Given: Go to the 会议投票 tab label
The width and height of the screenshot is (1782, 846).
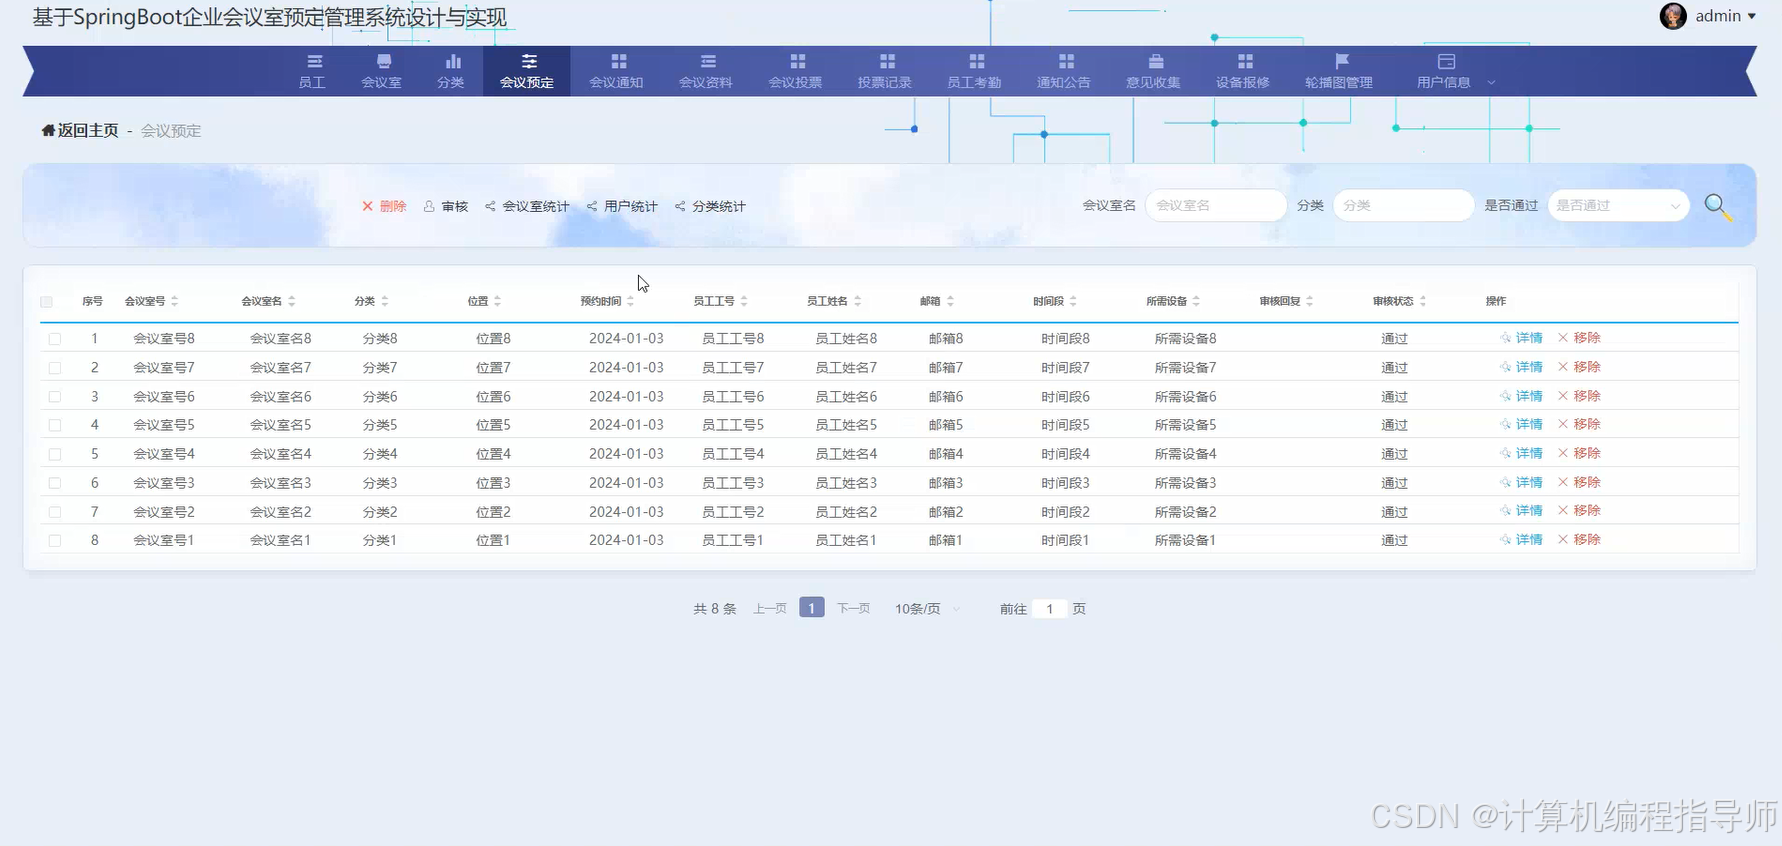Looking at the screenshot, I should coord(795,82).
